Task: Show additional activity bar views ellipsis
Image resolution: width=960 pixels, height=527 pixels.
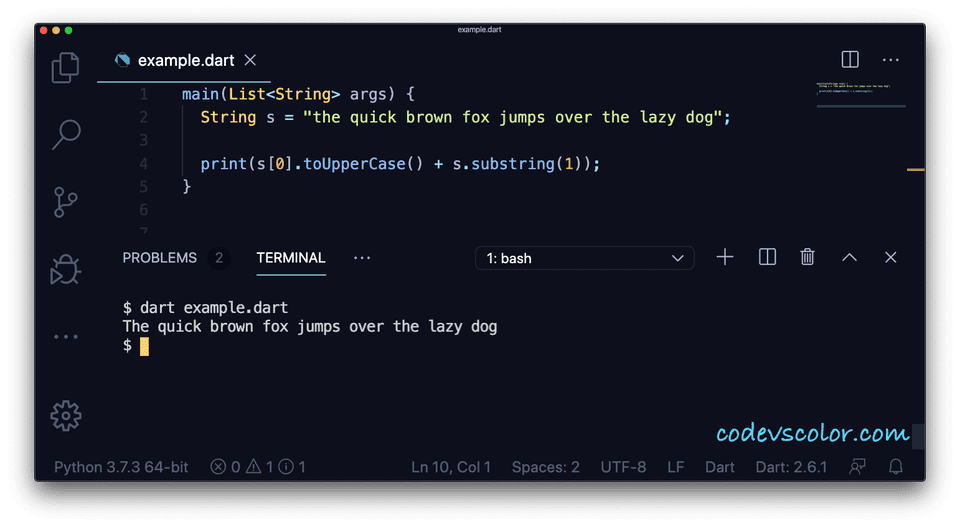Action: [66, 337]
